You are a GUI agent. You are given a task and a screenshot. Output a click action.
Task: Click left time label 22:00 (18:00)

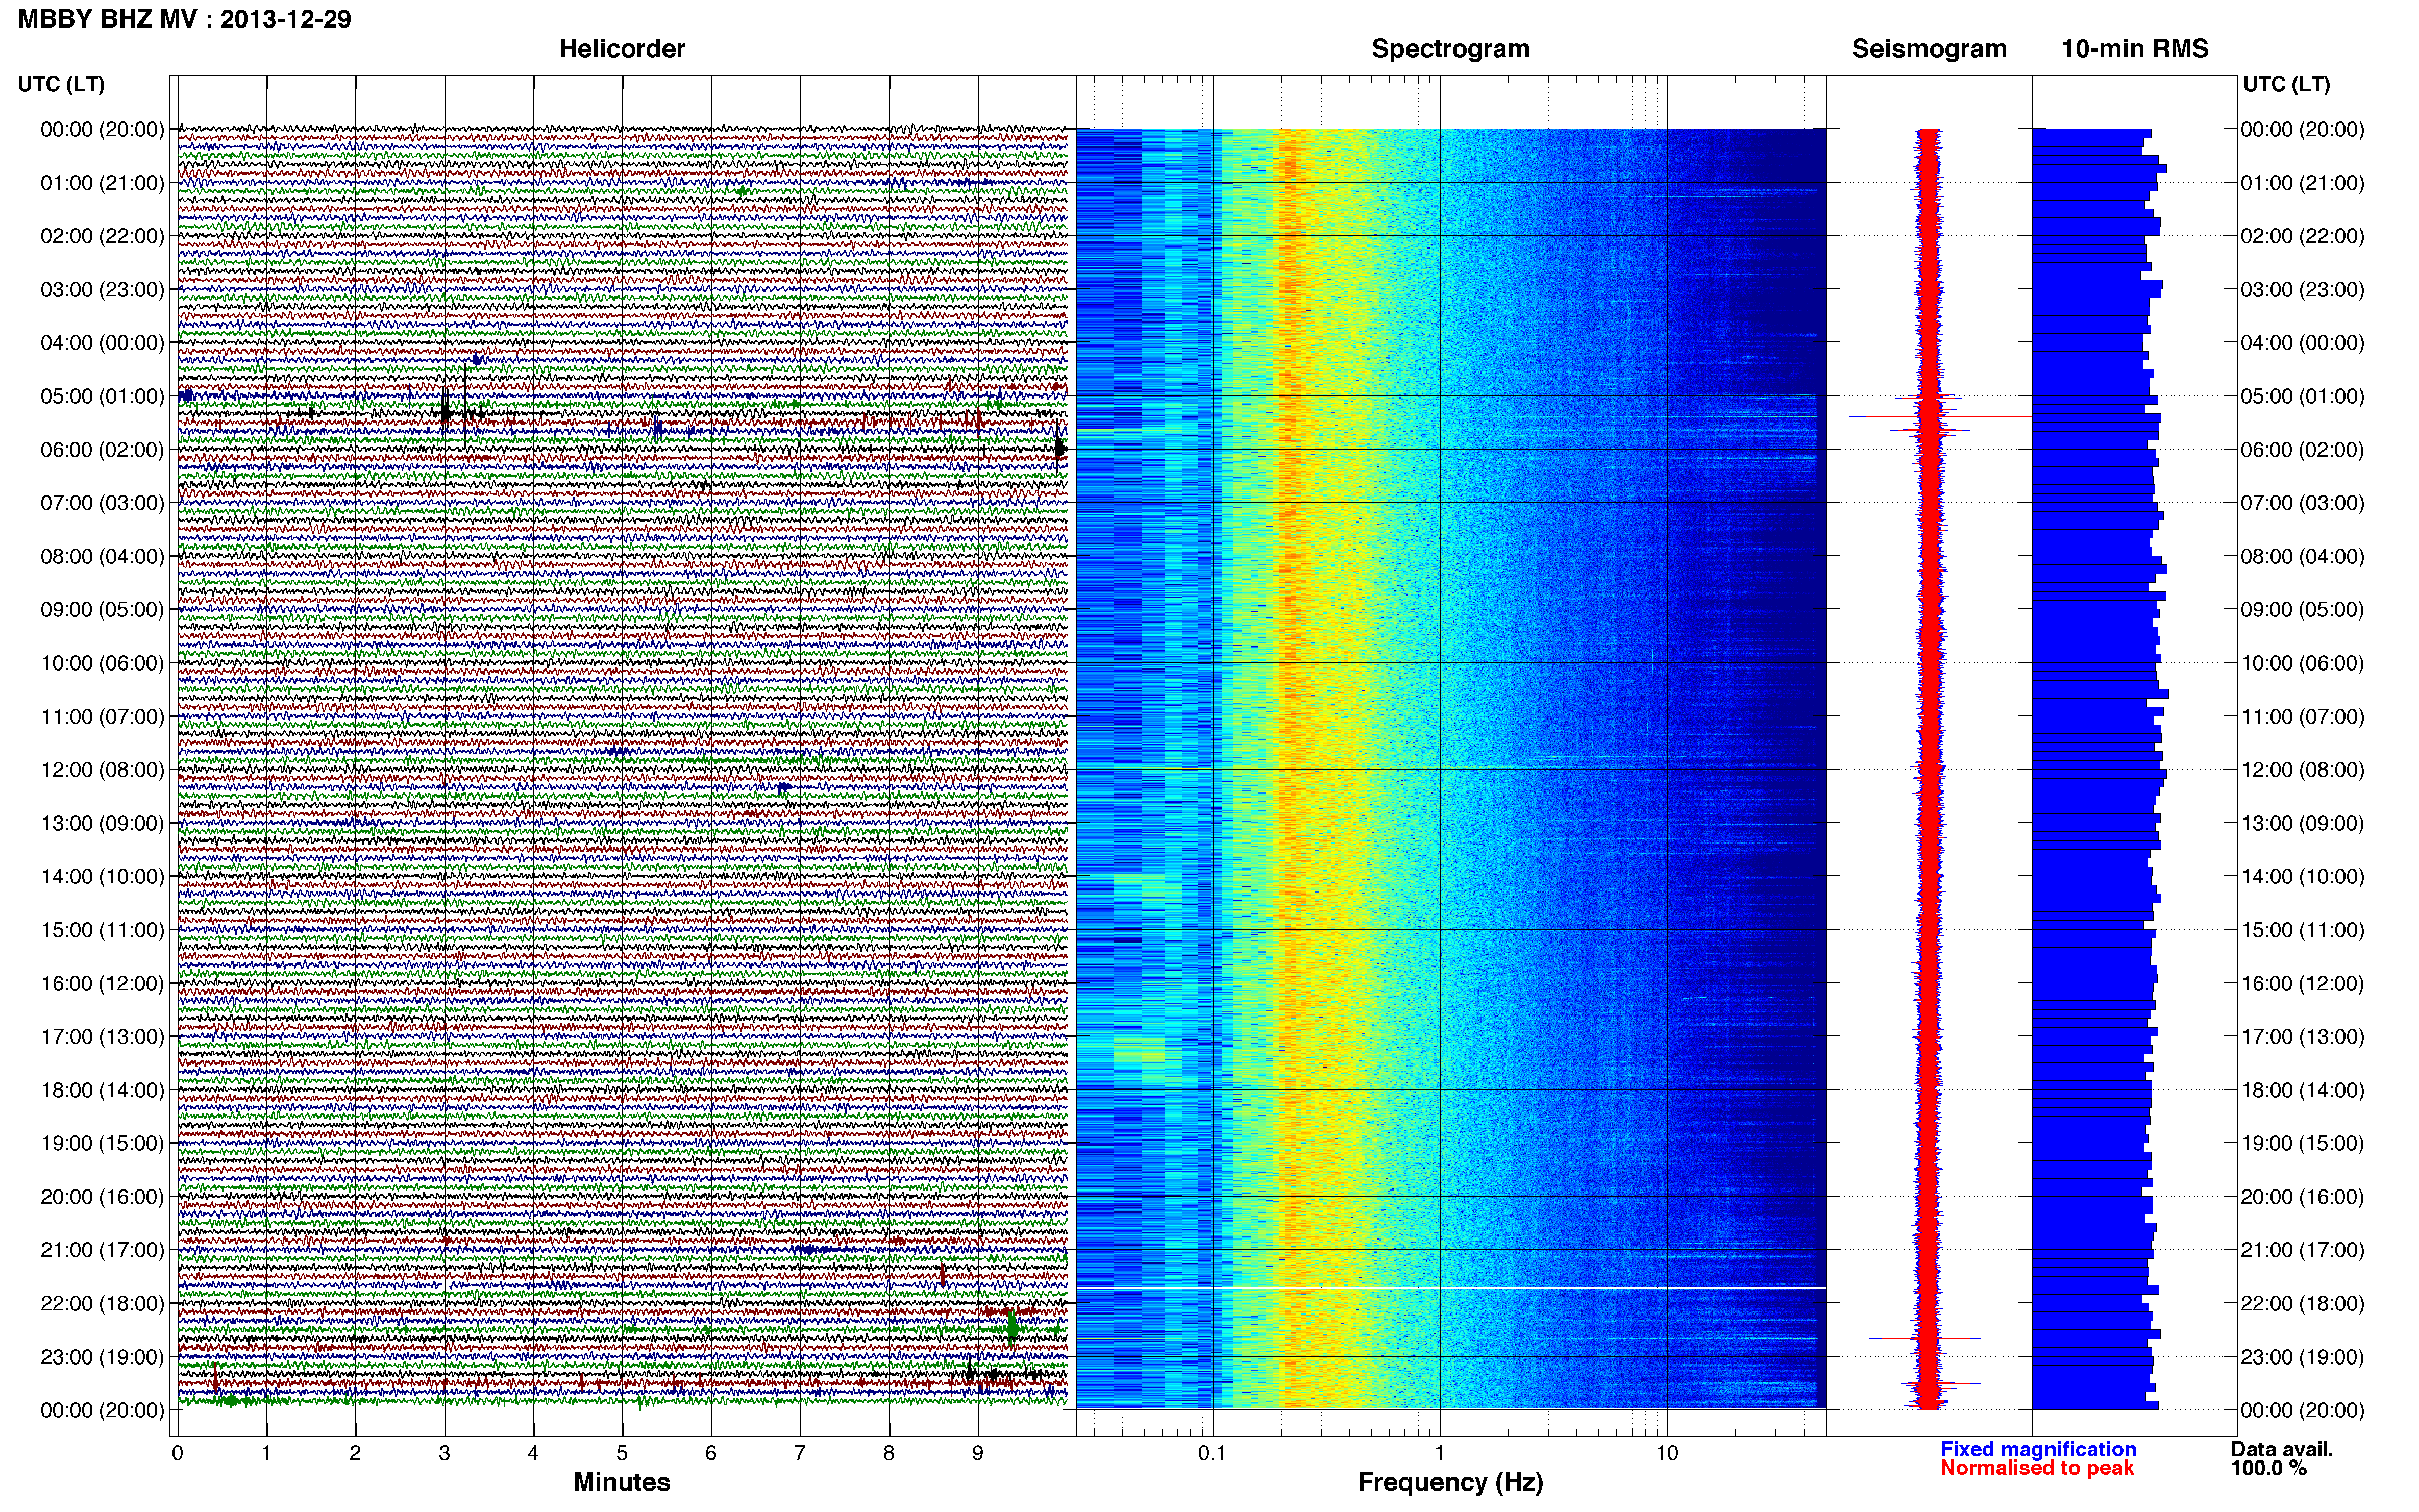coord(102,1303)
